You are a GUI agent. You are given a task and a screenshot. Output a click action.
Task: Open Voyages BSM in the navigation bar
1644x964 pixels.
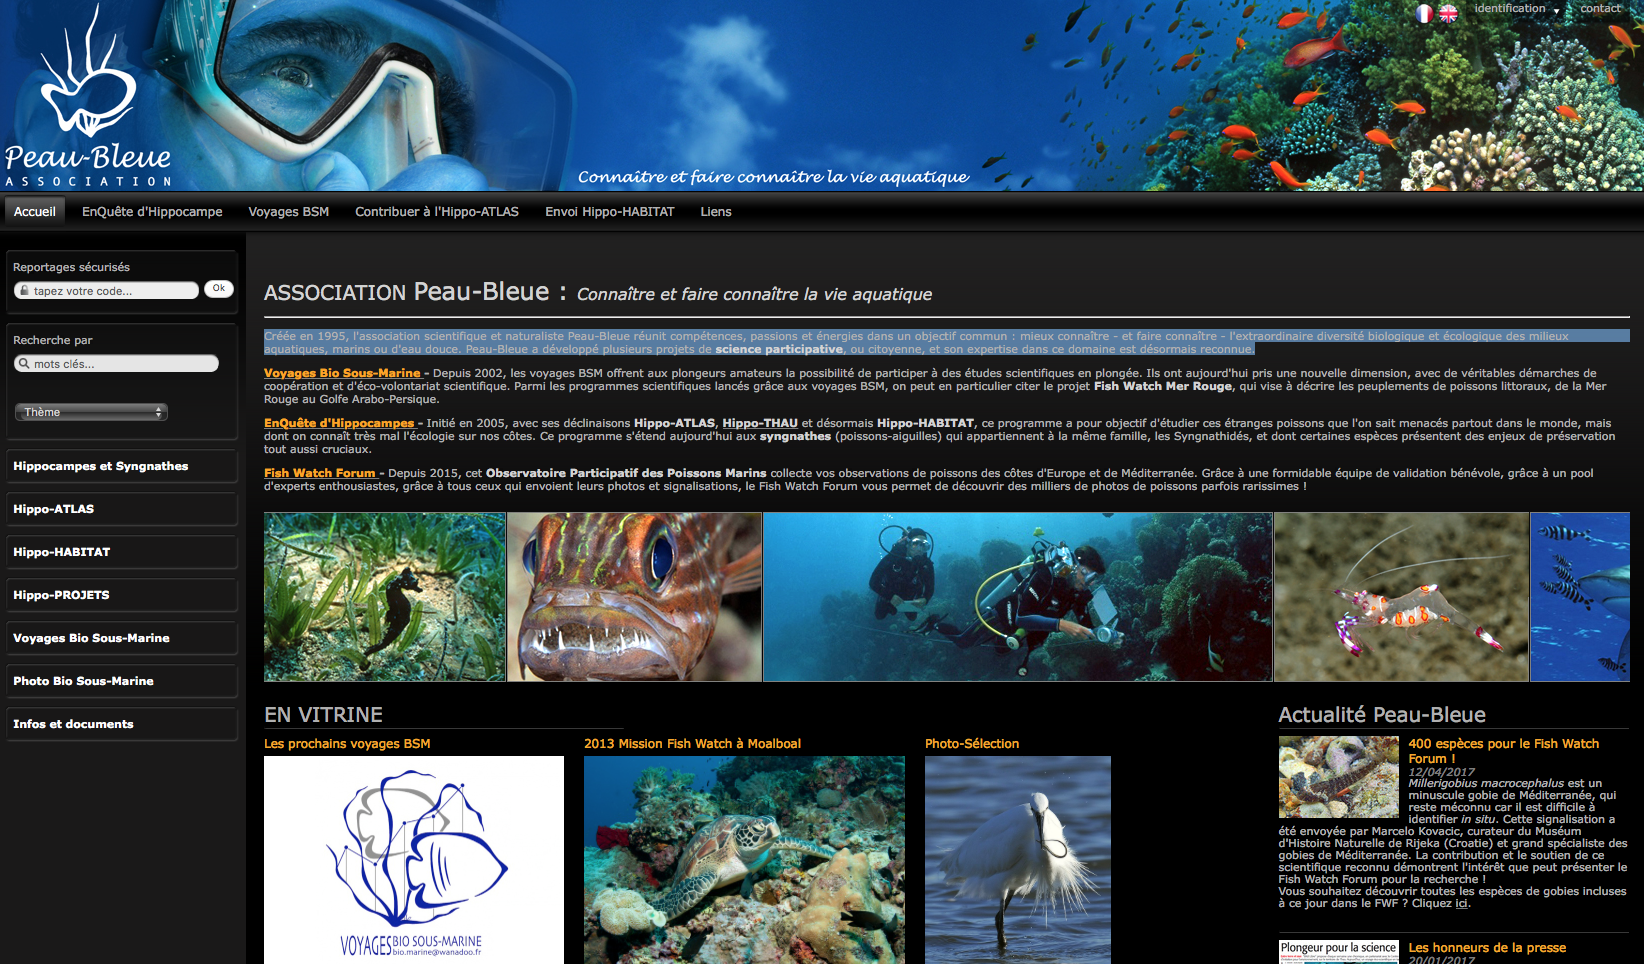pos(288,212)
